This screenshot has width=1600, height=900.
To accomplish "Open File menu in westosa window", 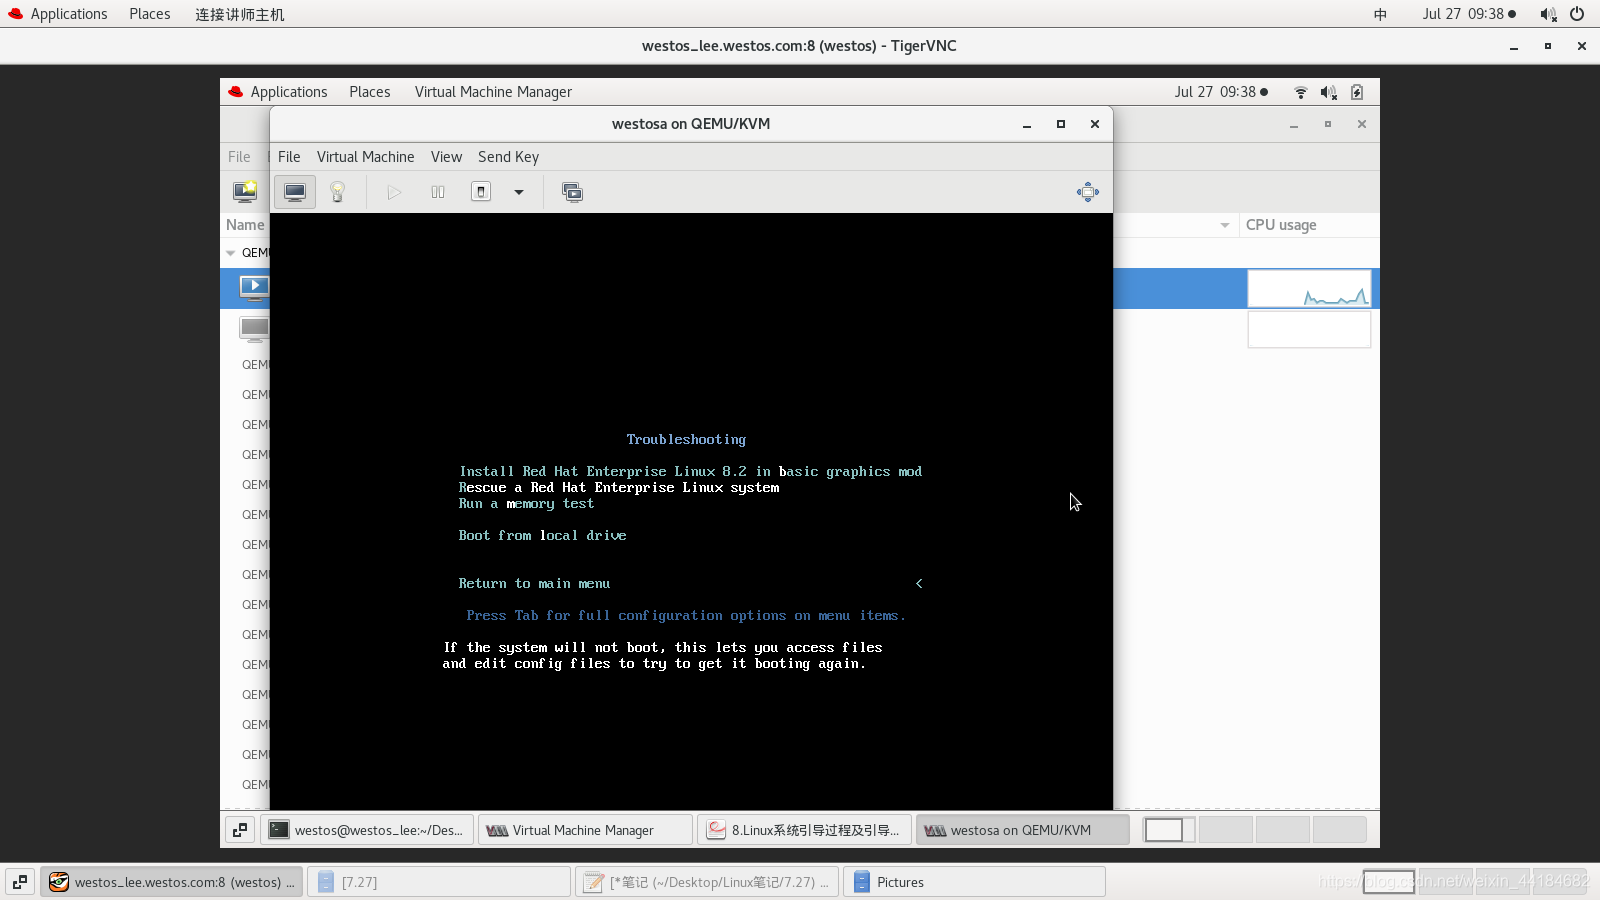I will [289, 157].
